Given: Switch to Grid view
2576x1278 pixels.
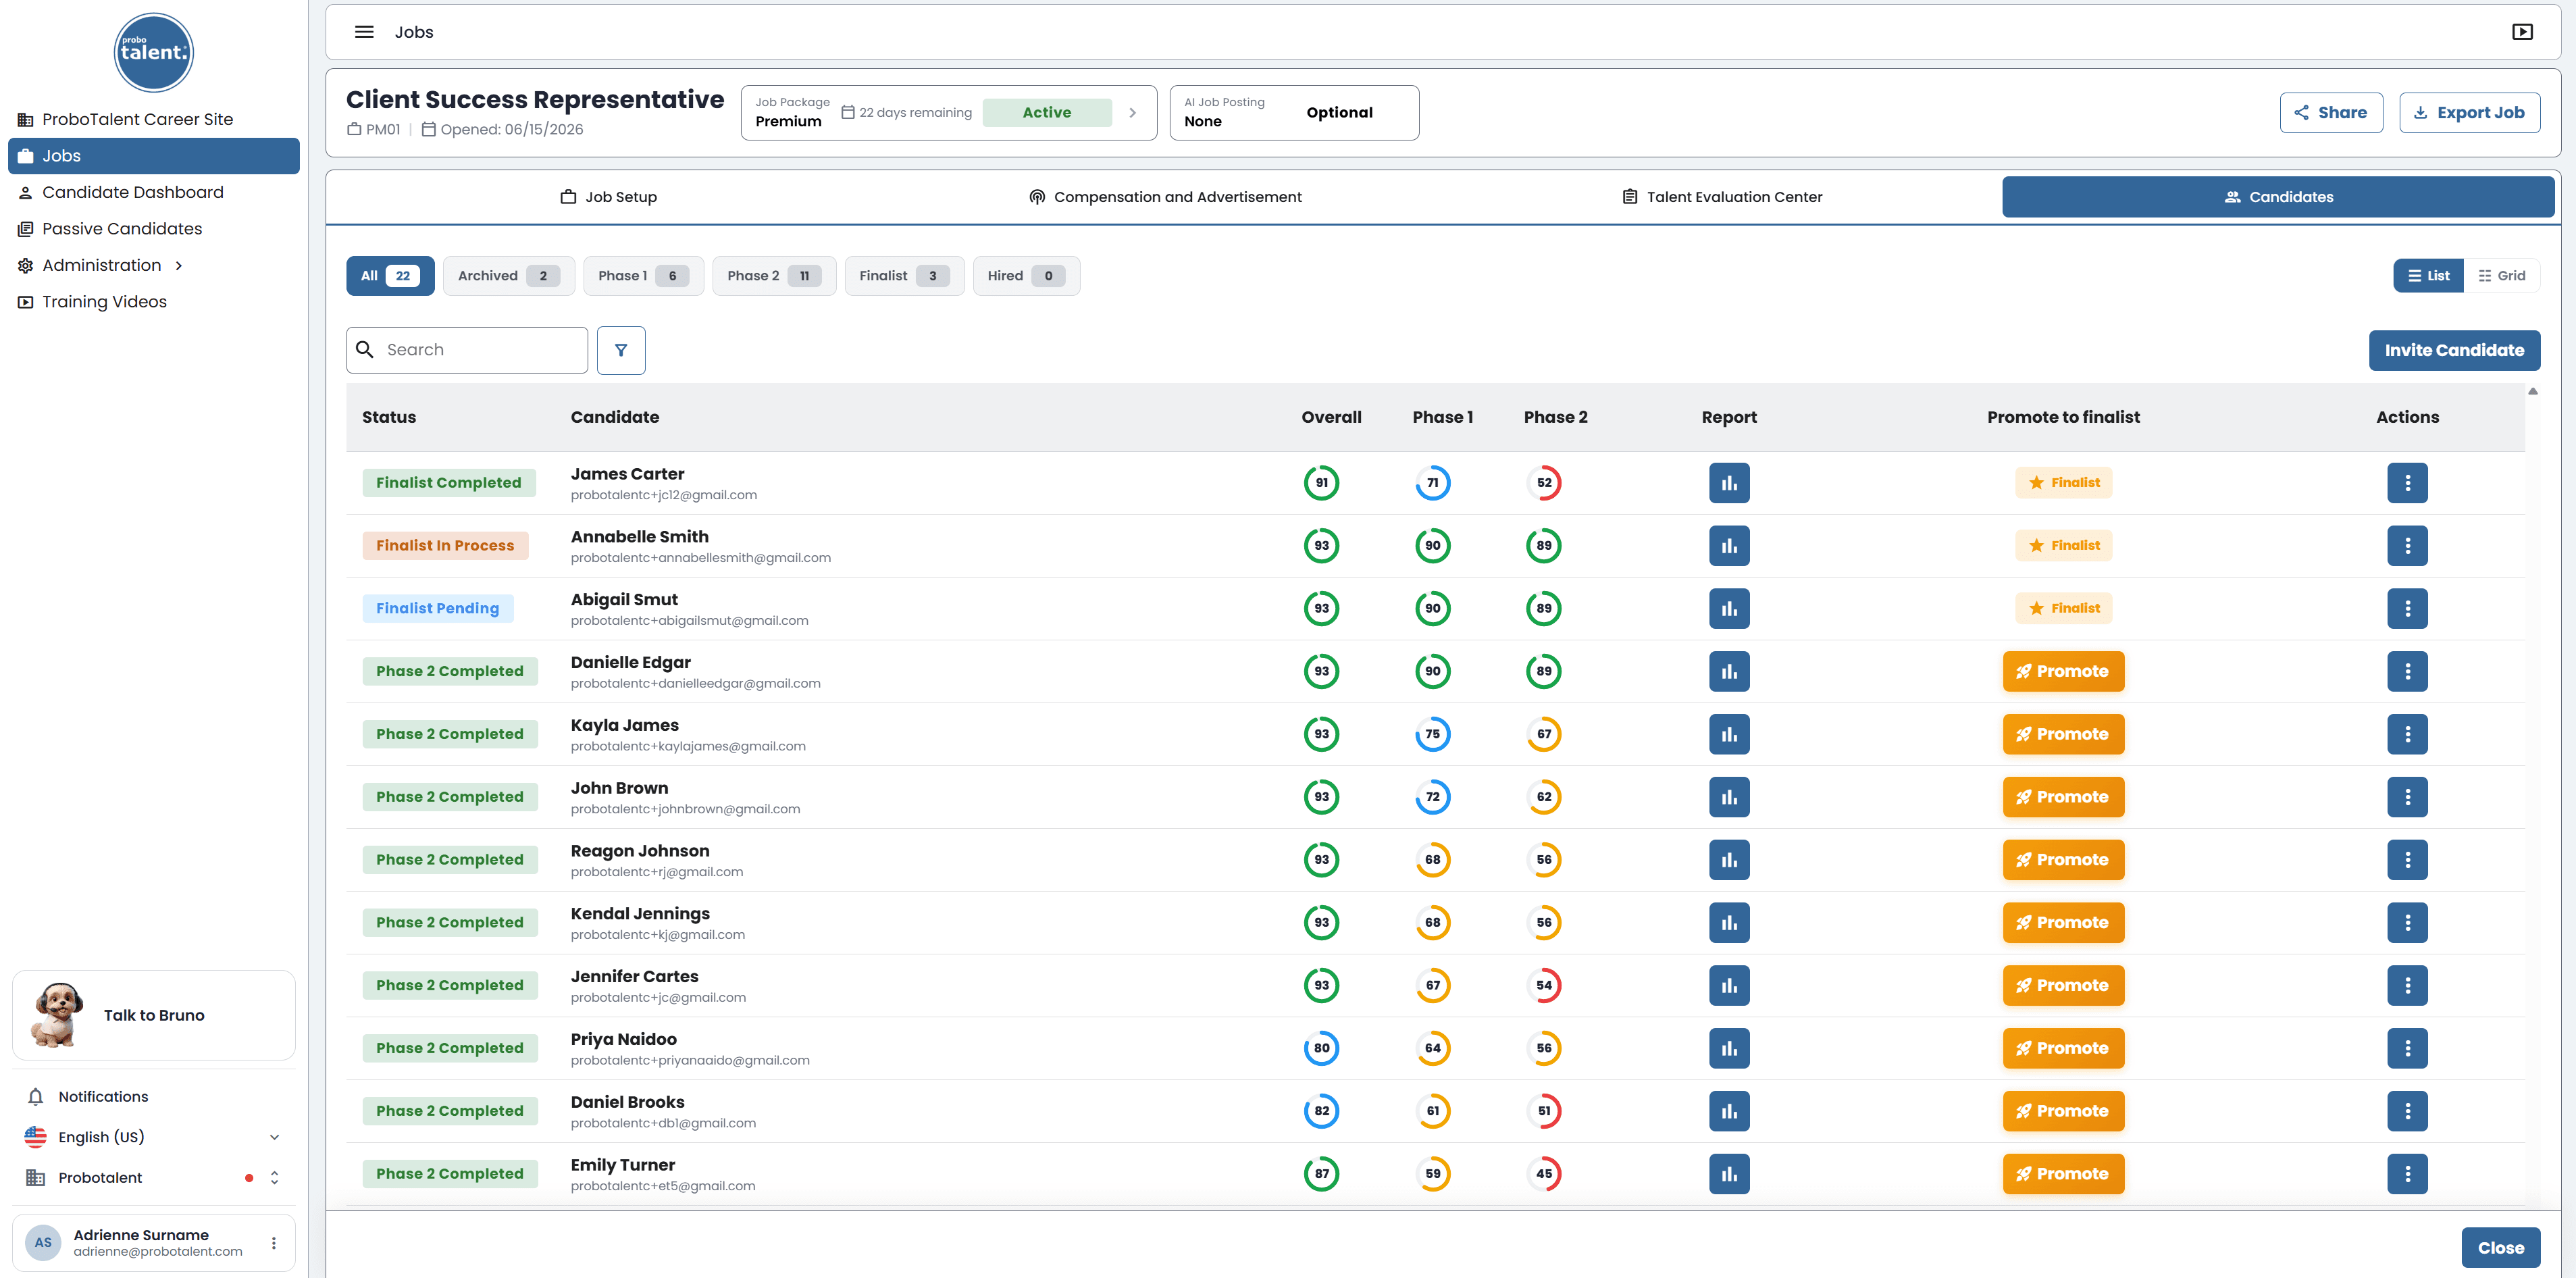Looking at the screenshot, I should (x=2502, y=276).
